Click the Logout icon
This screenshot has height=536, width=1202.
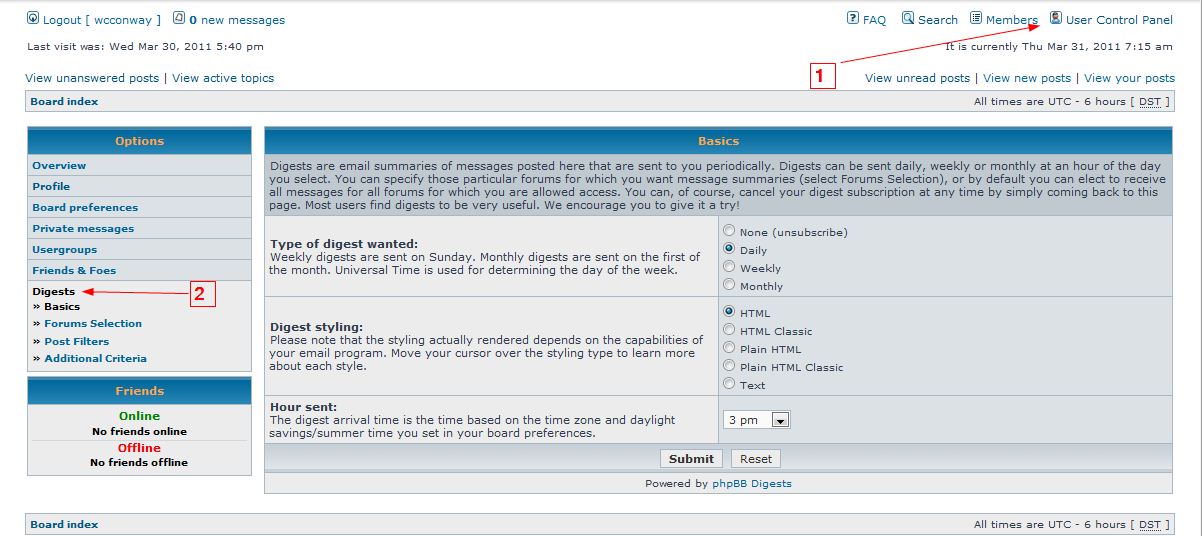[x=33, y=19]
